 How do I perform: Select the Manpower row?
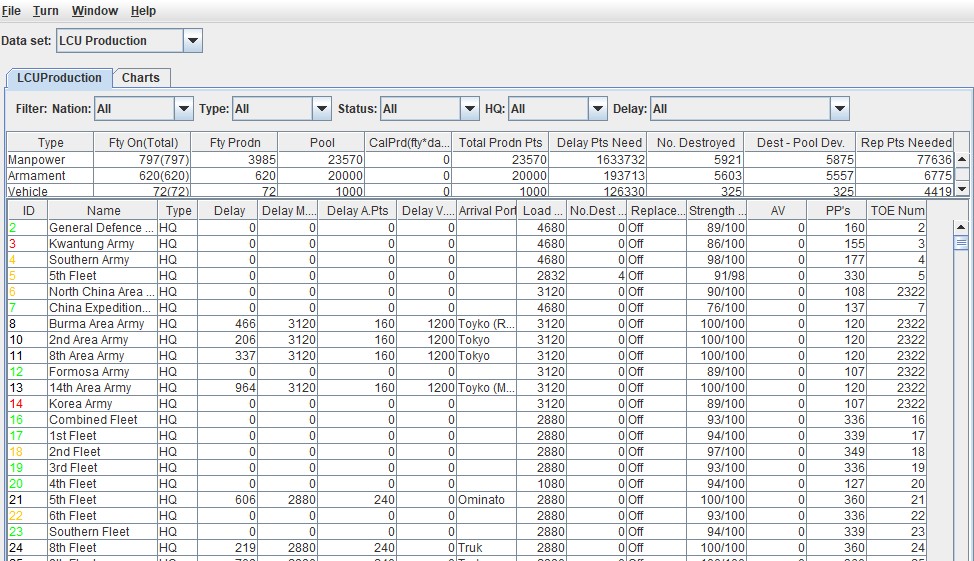coord(480,160)
